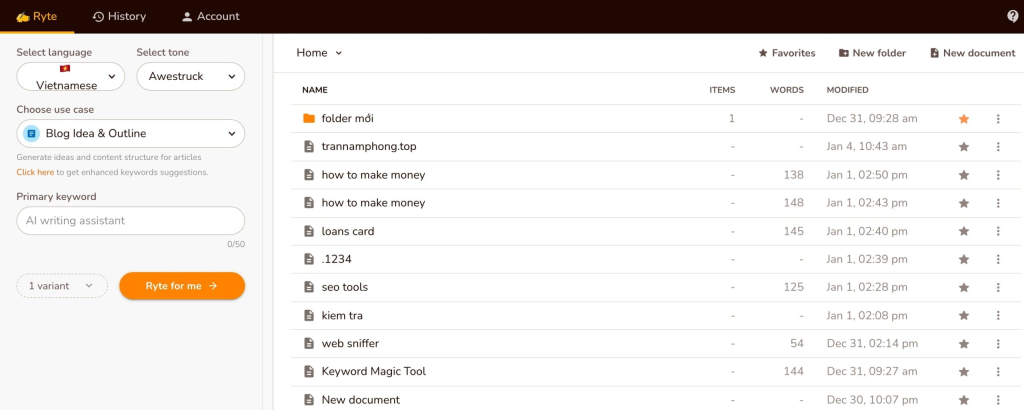
Task: Click the help question mark icon
Action: [x=1012, y=16]
